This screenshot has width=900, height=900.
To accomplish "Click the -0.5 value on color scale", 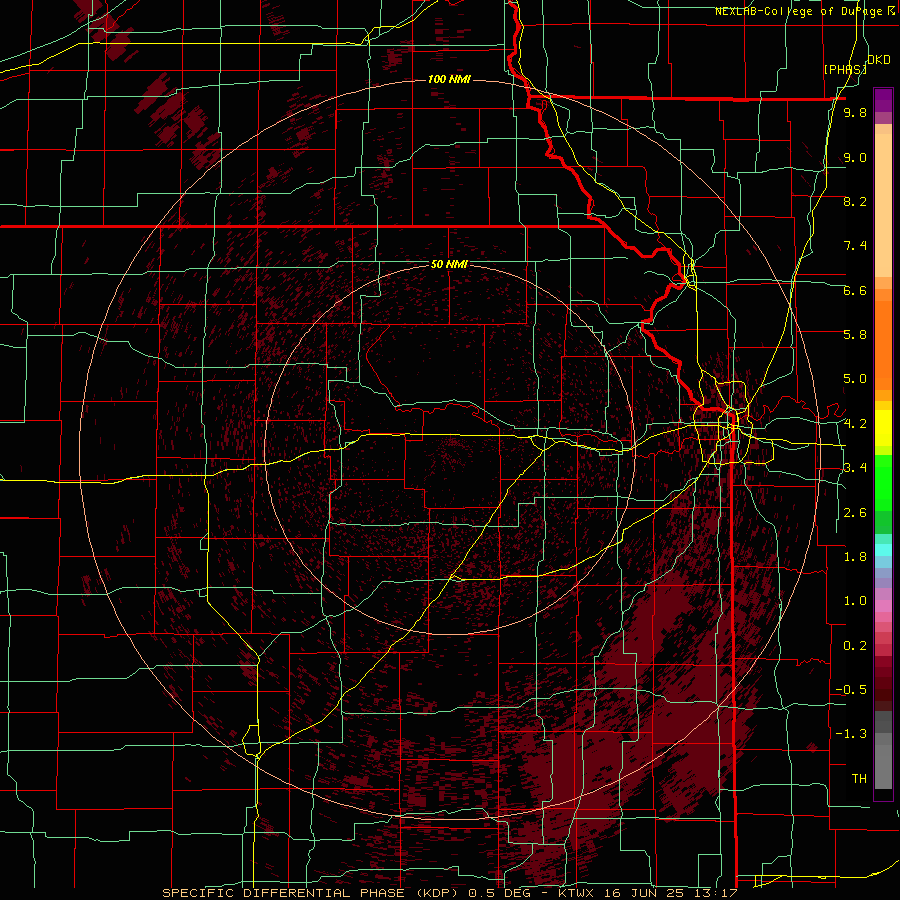I will coord(851,690).
